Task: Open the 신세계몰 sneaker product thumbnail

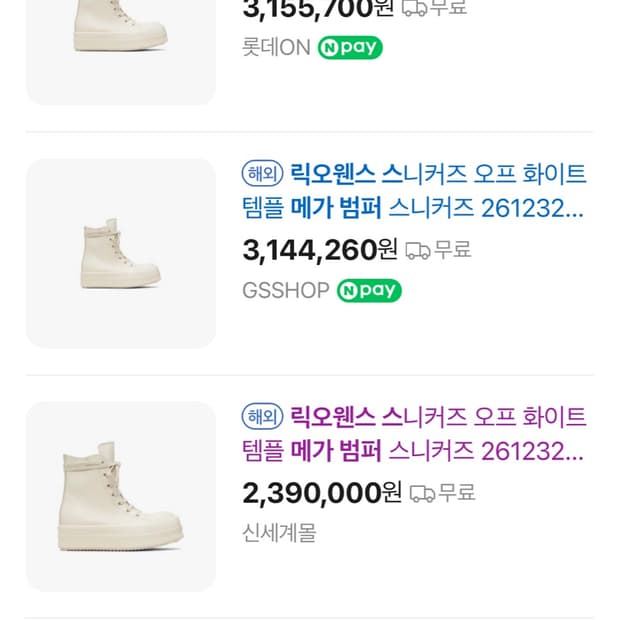Action: pos(121,497)
